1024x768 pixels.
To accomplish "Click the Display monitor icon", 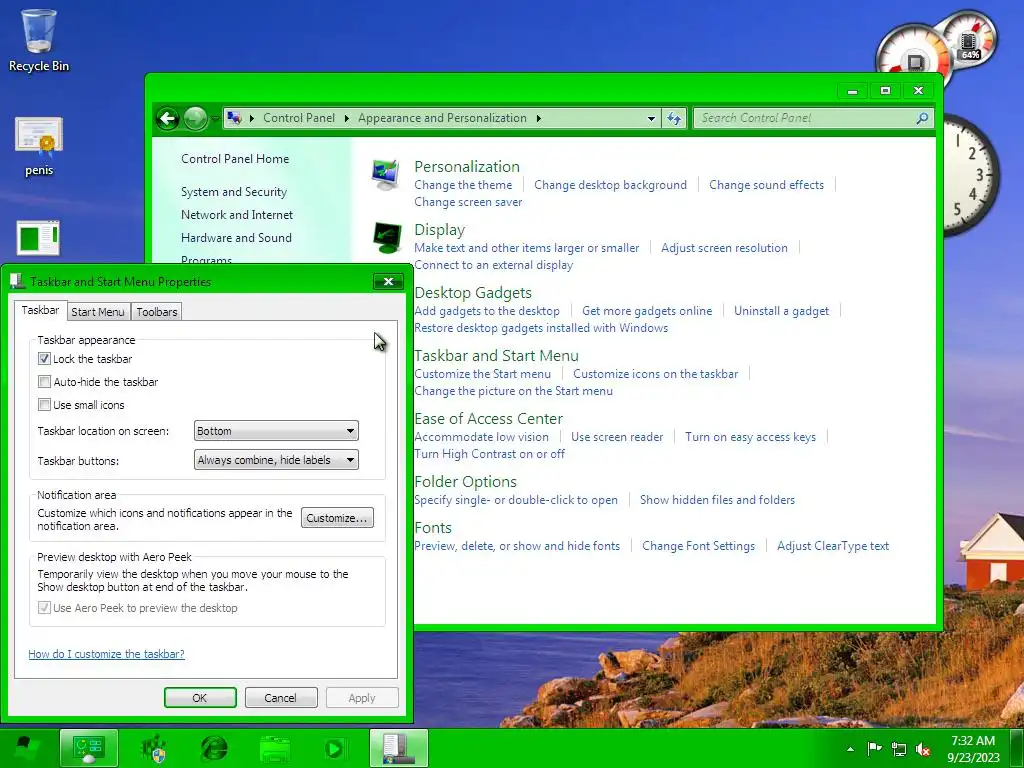I will tap(387, 238).
